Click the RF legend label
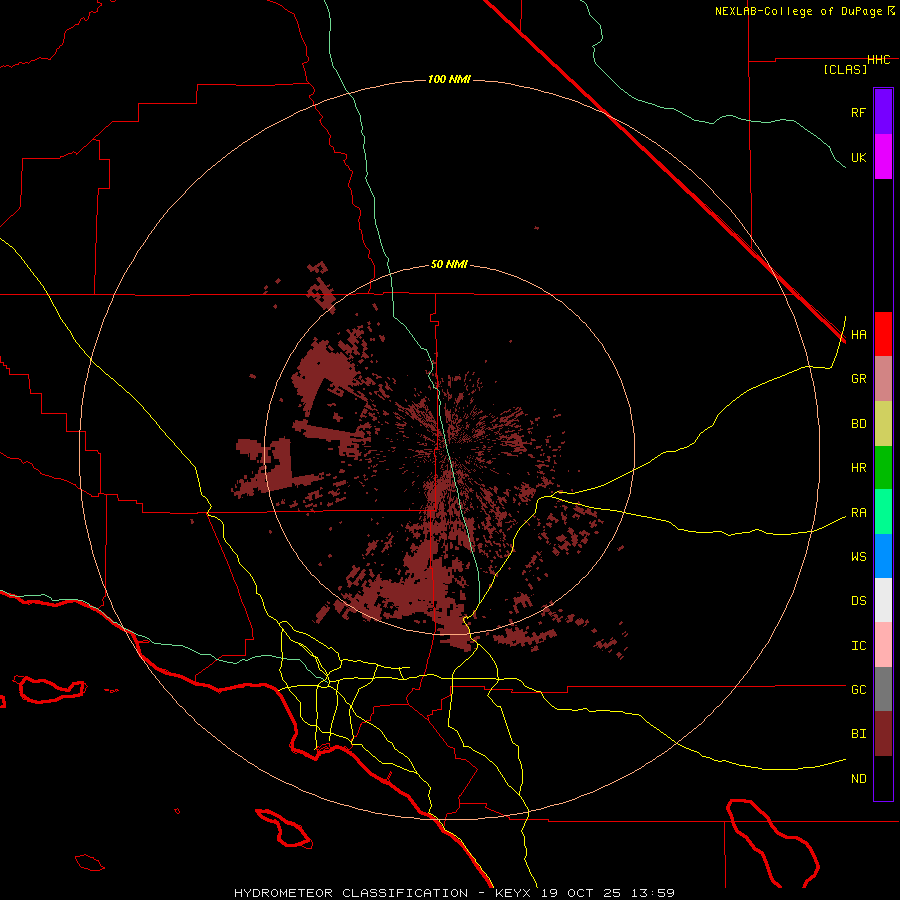Viewport: 900px width, 900px height. coord(858,112)
